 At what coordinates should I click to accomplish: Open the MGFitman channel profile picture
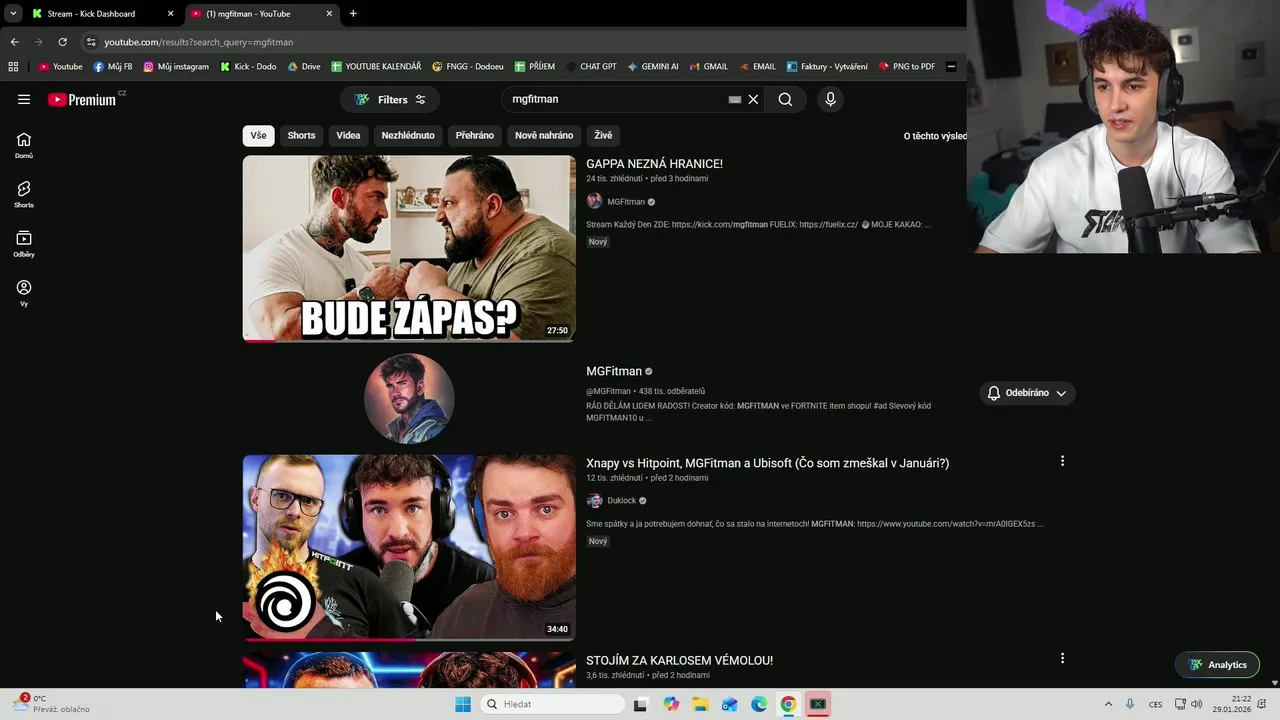pyautogui.click(x=409, y=398)
